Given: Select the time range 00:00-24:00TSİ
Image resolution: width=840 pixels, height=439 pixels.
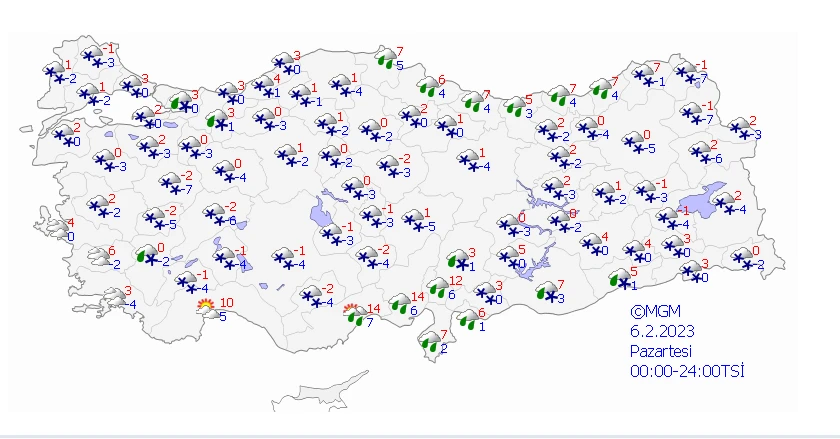Looking at the screenshot, I should pyautogui.click(x=687, y=371).
